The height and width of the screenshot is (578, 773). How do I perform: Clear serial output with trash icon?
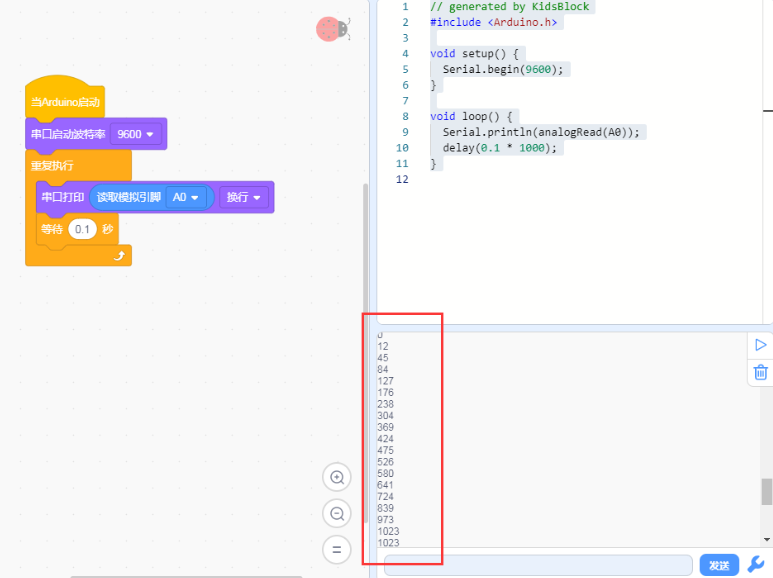pos(761,372)
